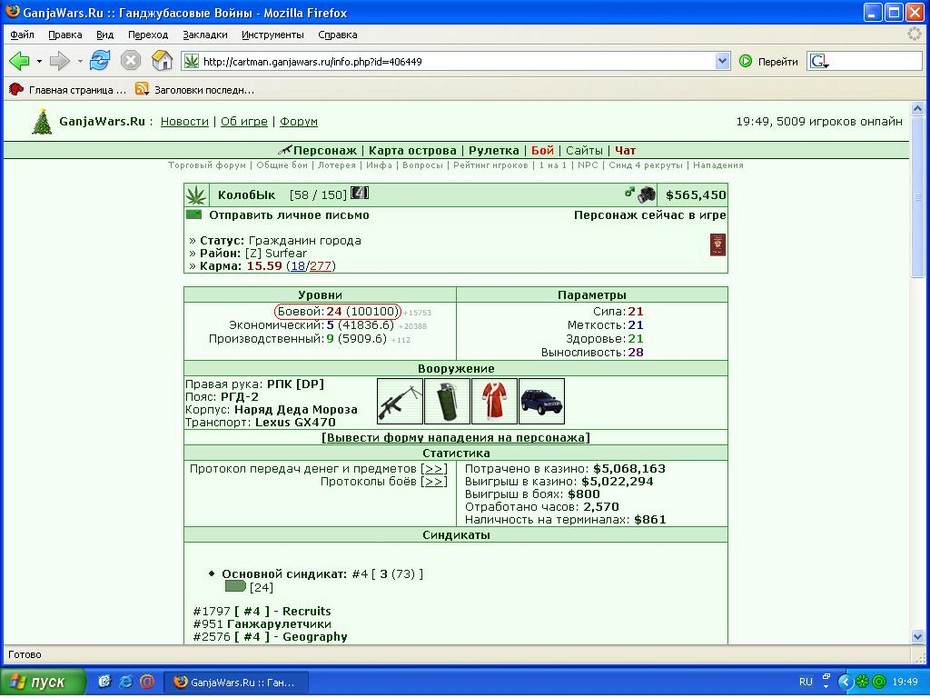
Task: Launch Internet Explorer from quick launch
Action: pos(126,682)
